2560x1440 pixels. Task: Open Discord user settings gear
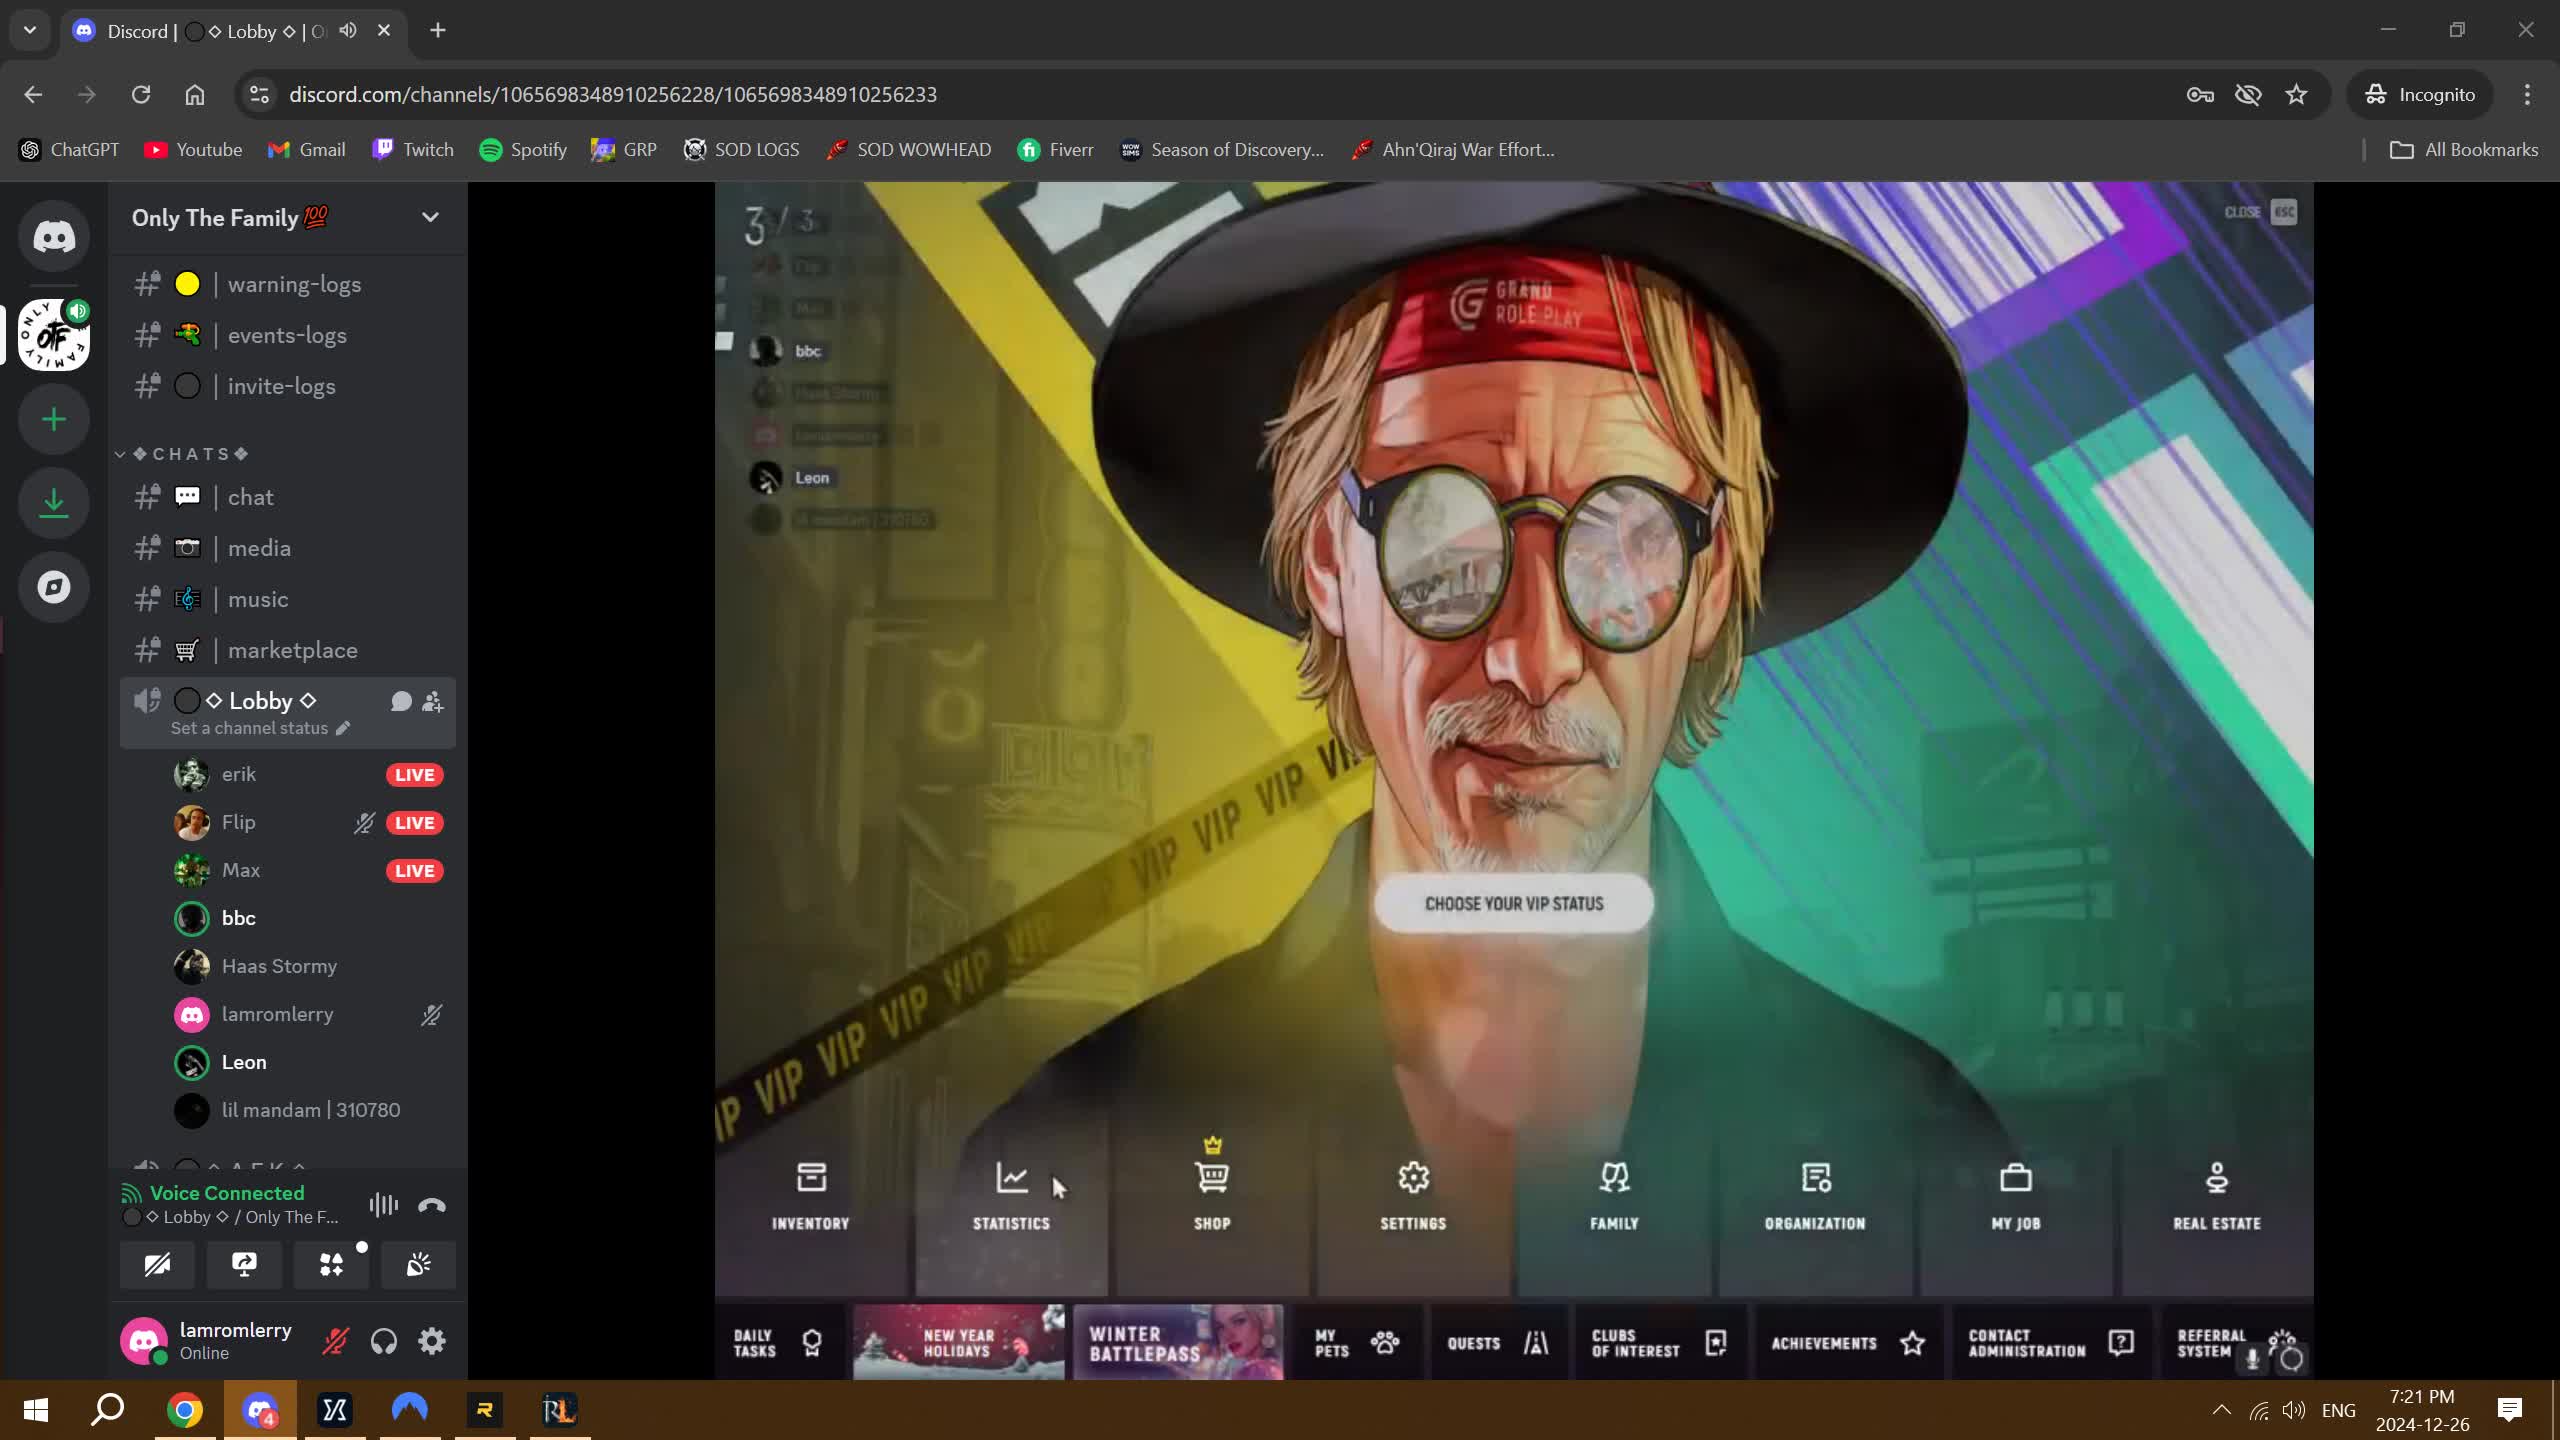pyautogui.click(x=432, y=1341)
